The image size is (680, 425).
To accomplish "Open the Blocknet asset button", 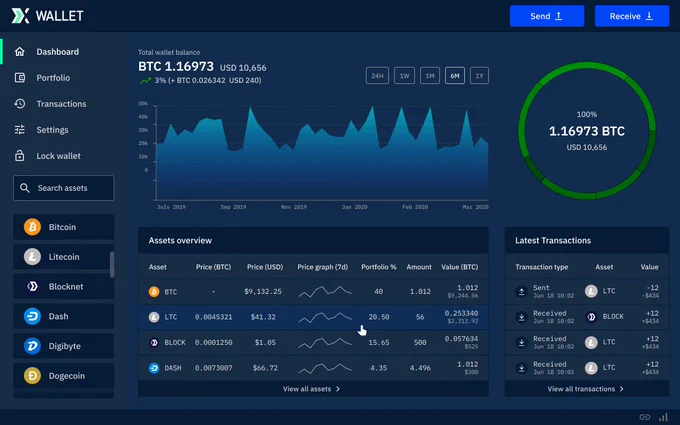I will pyautogui.click(x=64, y=286).
